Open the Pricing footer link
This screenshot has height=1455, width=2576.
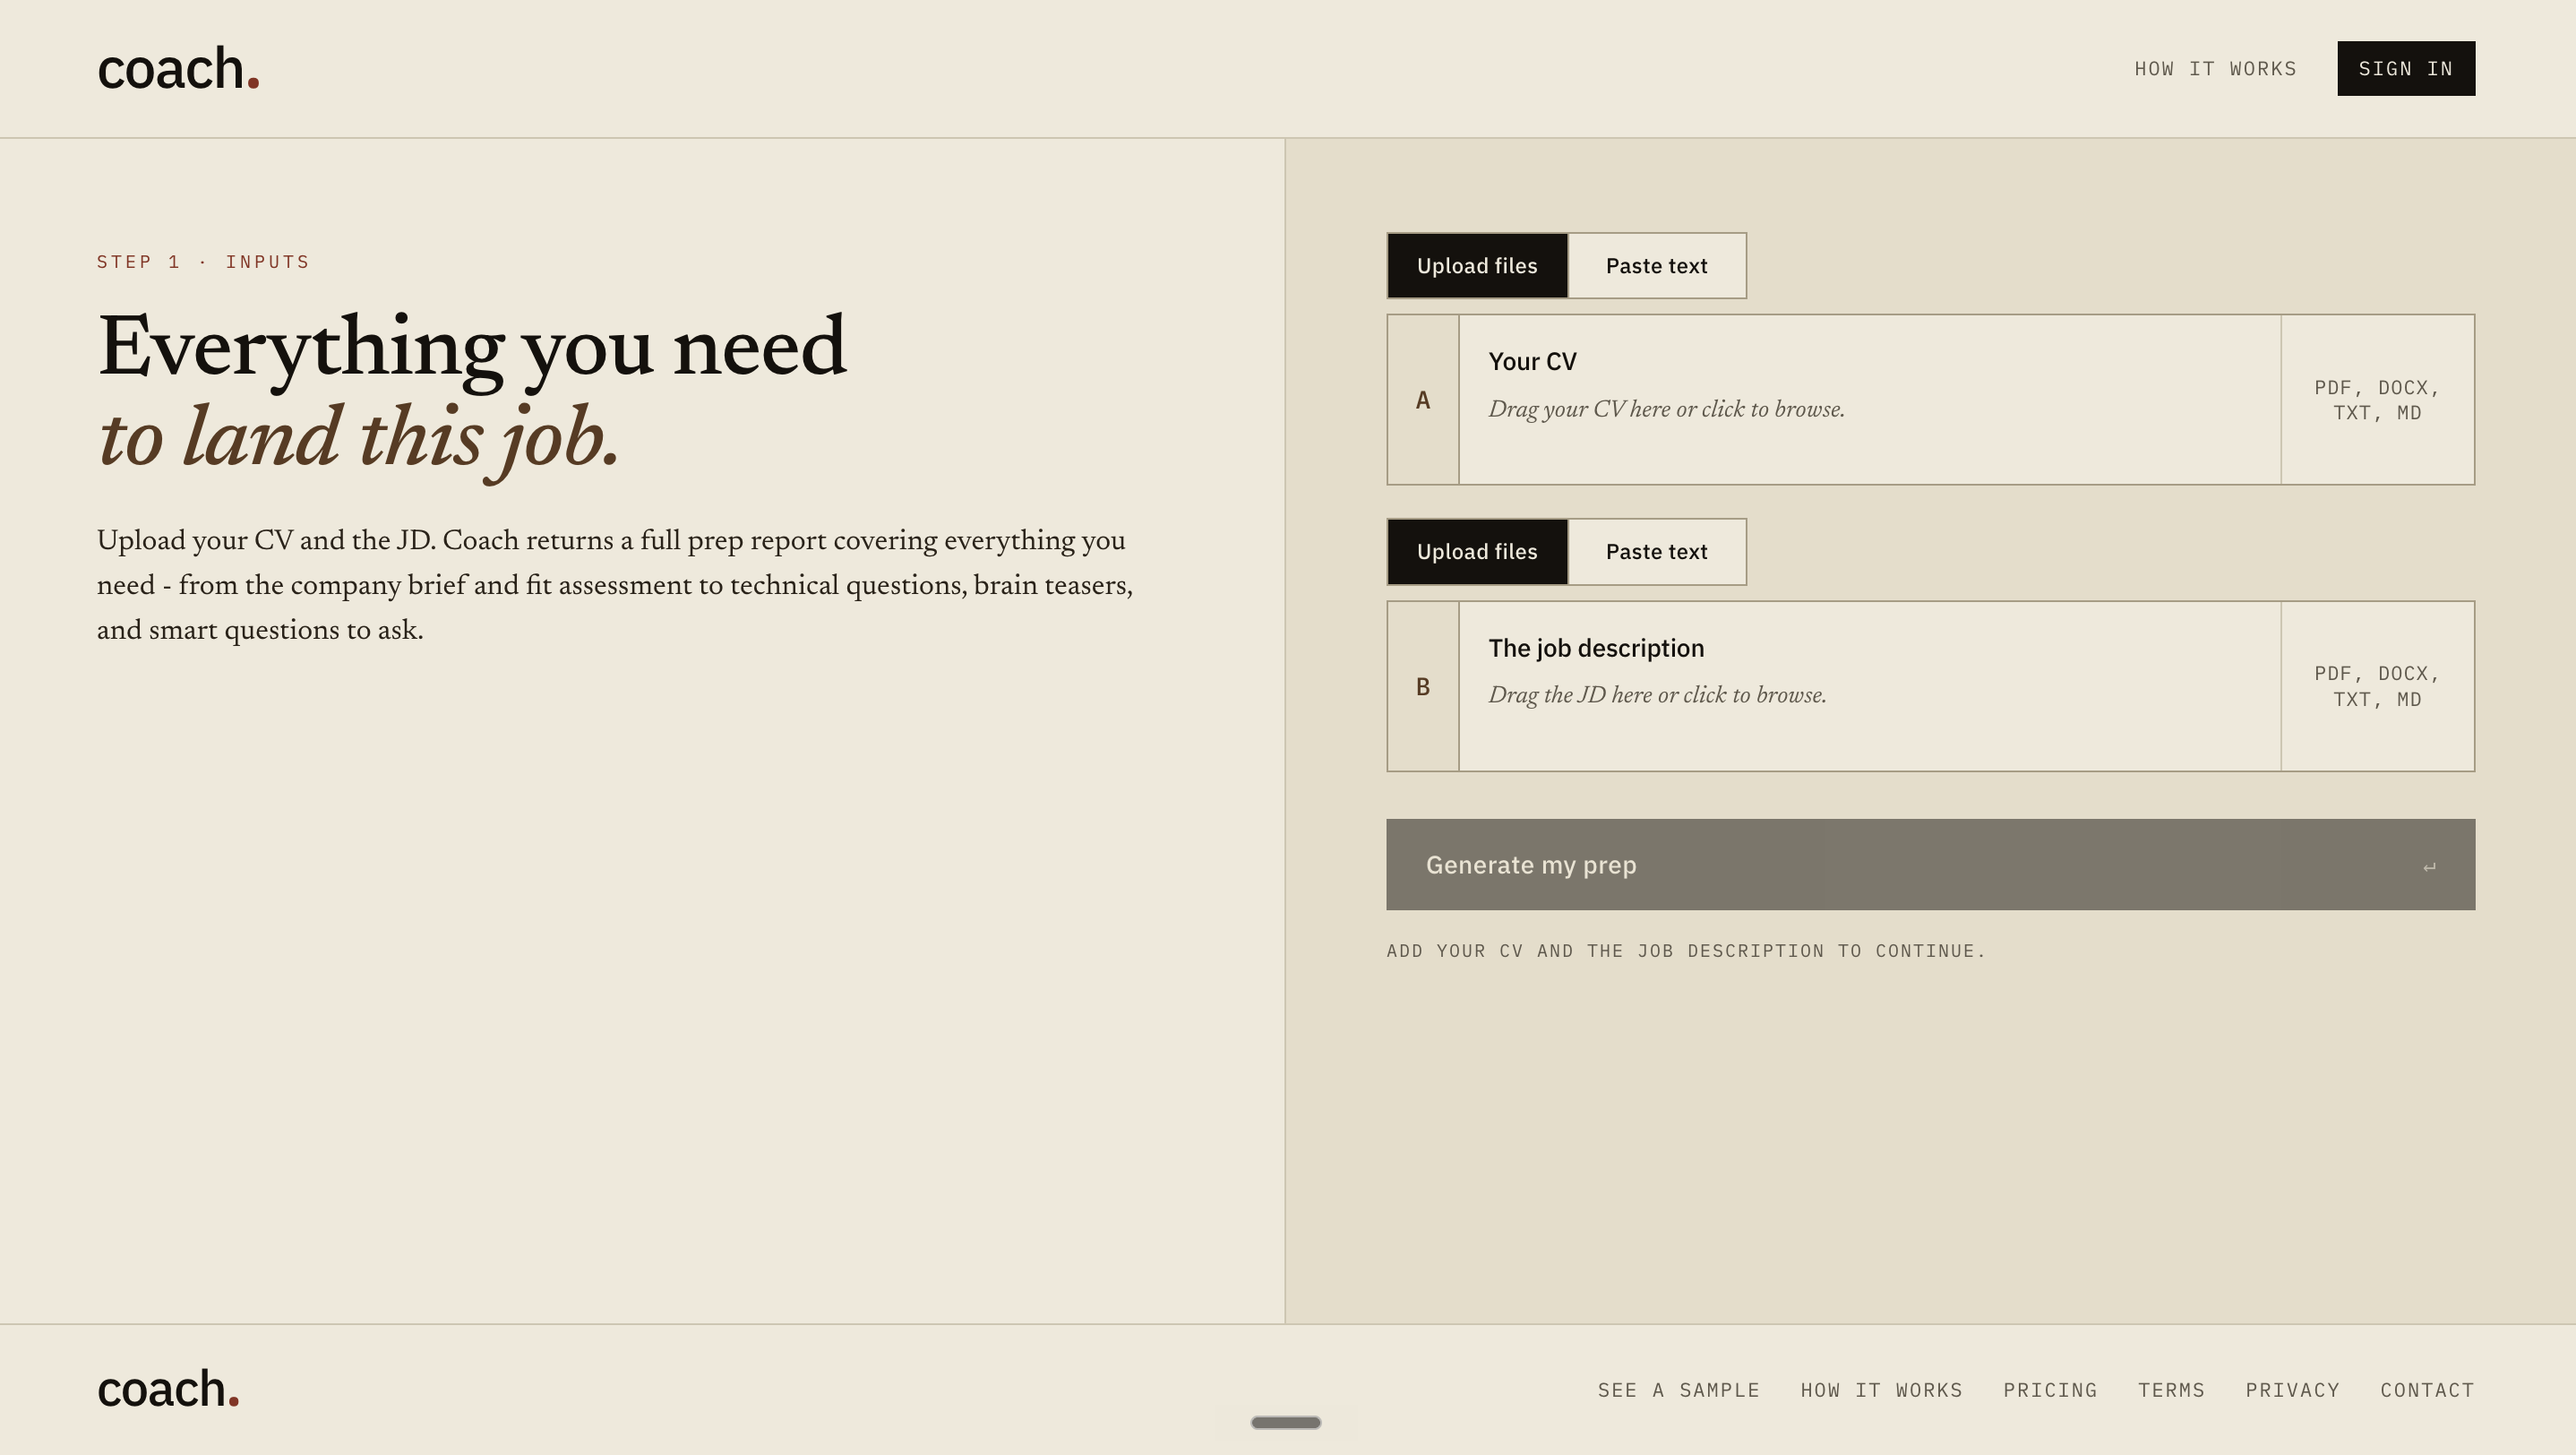pyautogui.click(x=2050, y=1390)
